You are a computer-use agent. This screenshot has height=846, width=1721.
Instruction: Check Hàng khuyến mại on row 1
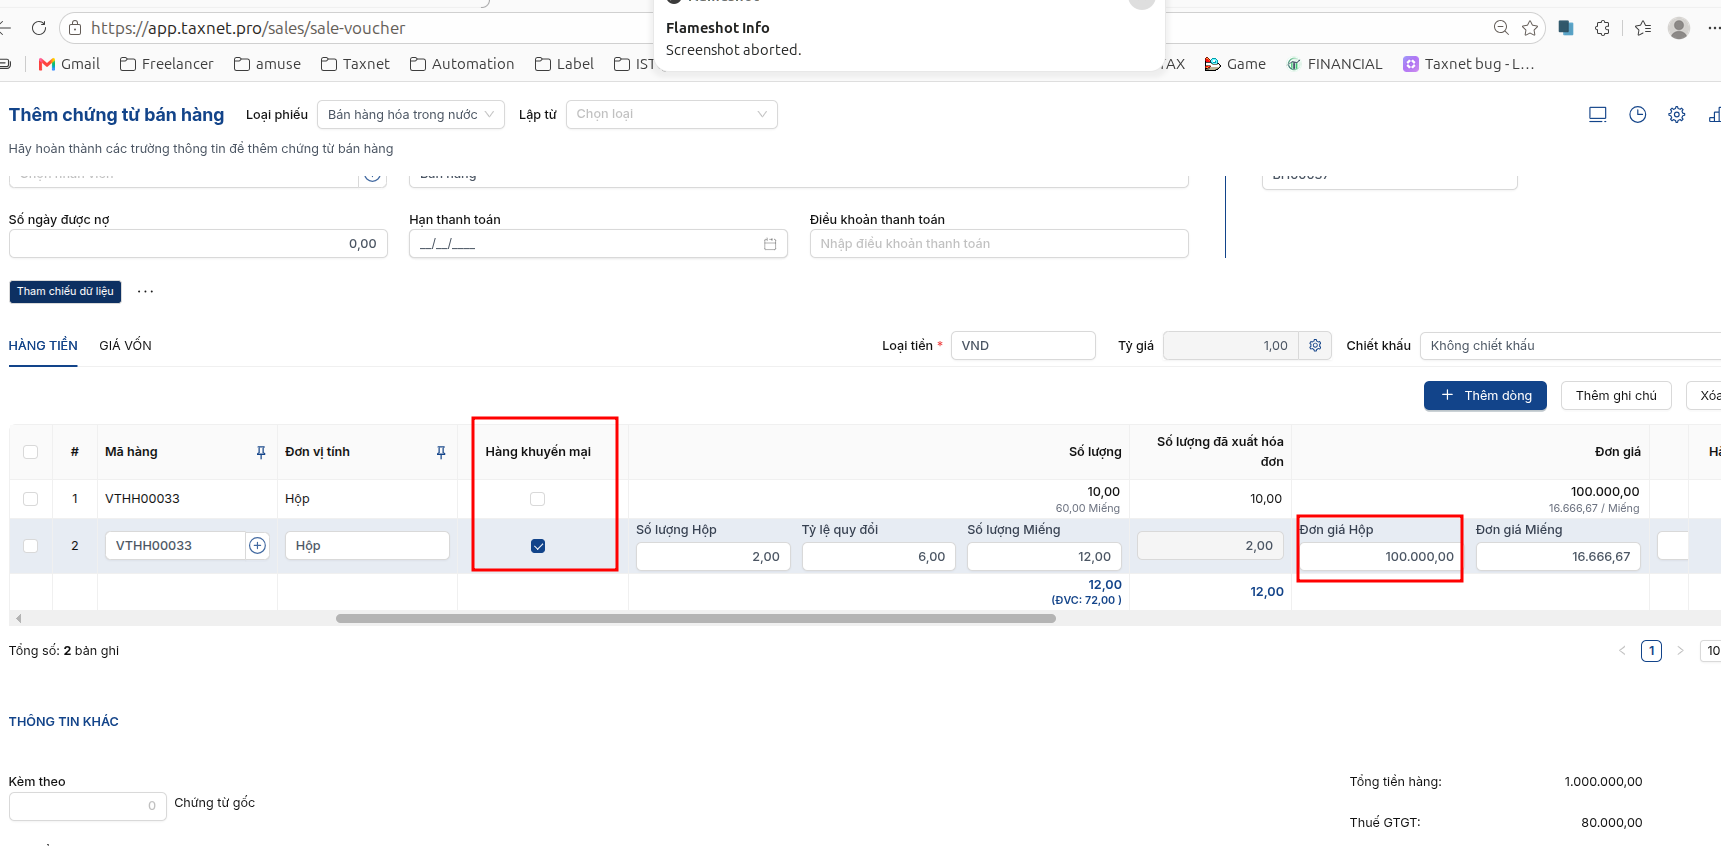click(x=538, y=499)
